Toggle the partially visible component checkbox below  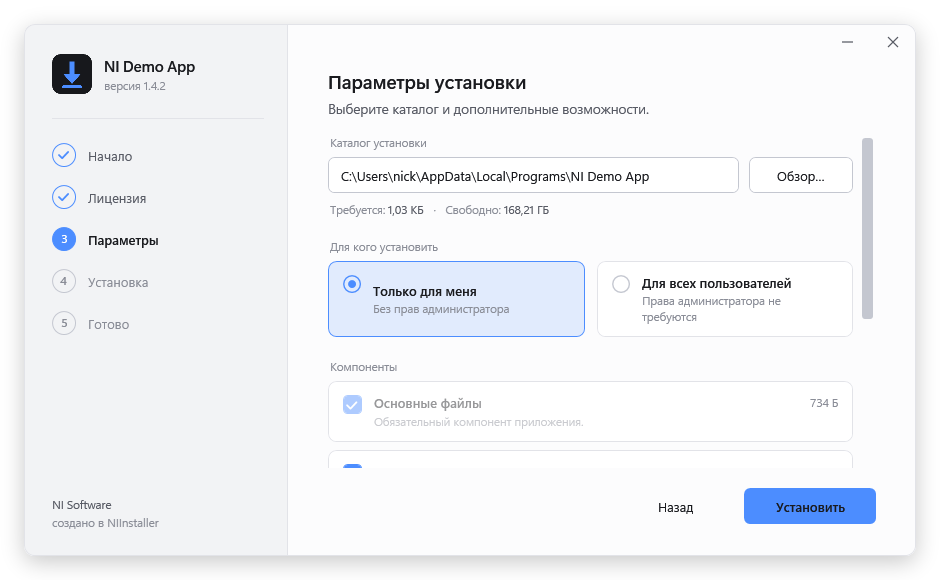(352, 466)
